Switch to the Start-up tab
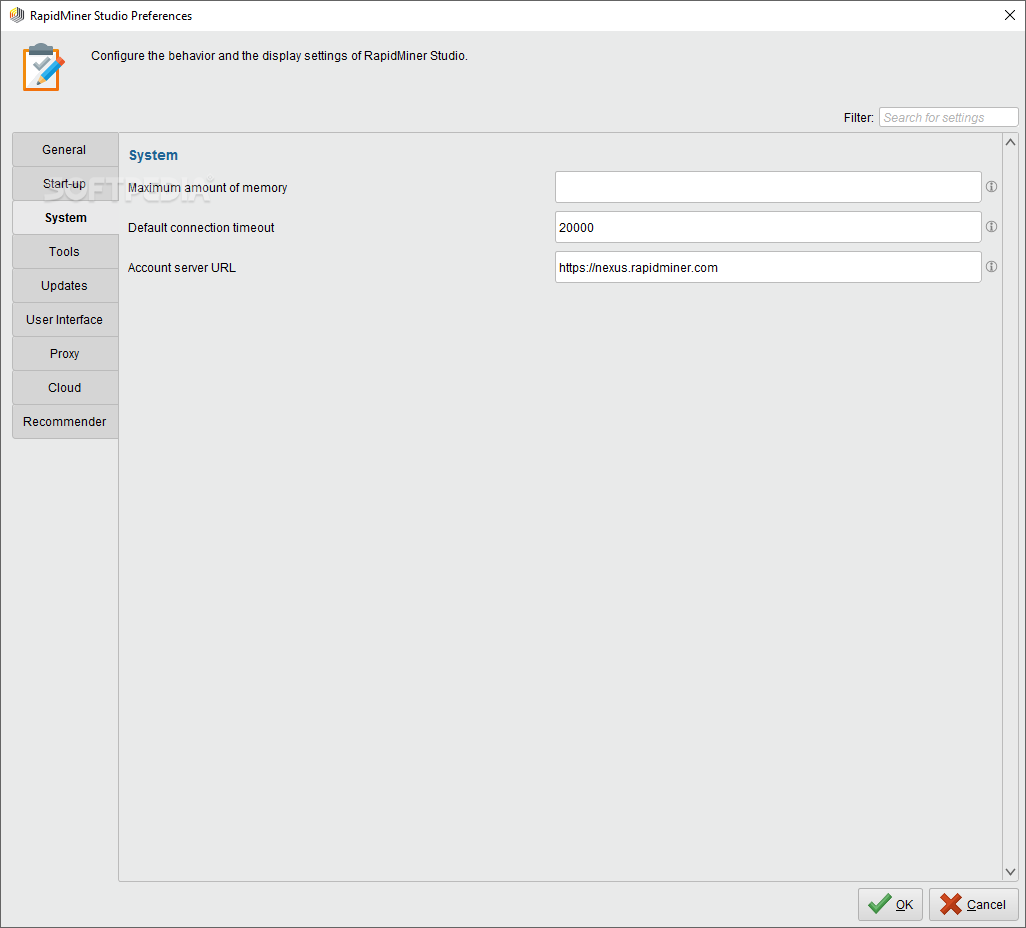 coord(65,184)
